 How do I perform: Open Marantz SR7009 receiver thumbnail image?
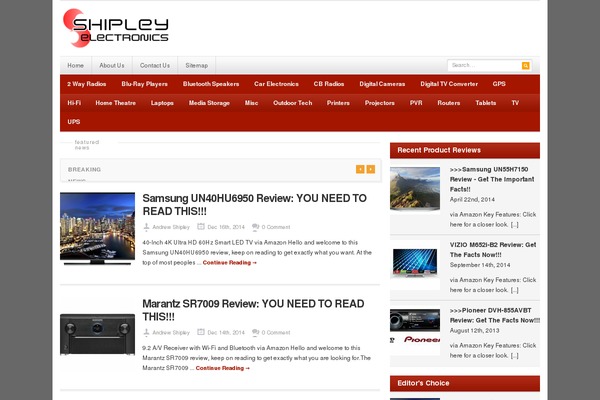(98, 334)
